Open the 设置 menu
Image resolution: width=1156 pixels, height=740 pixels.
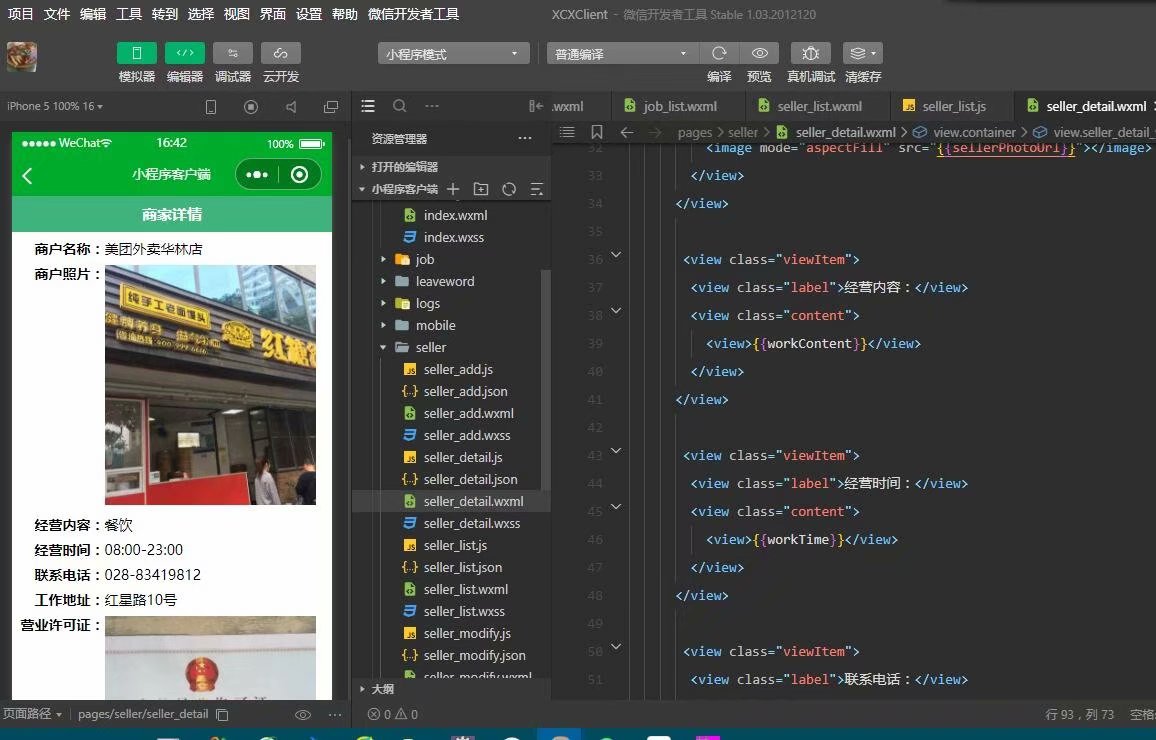[x=309, y=14]
